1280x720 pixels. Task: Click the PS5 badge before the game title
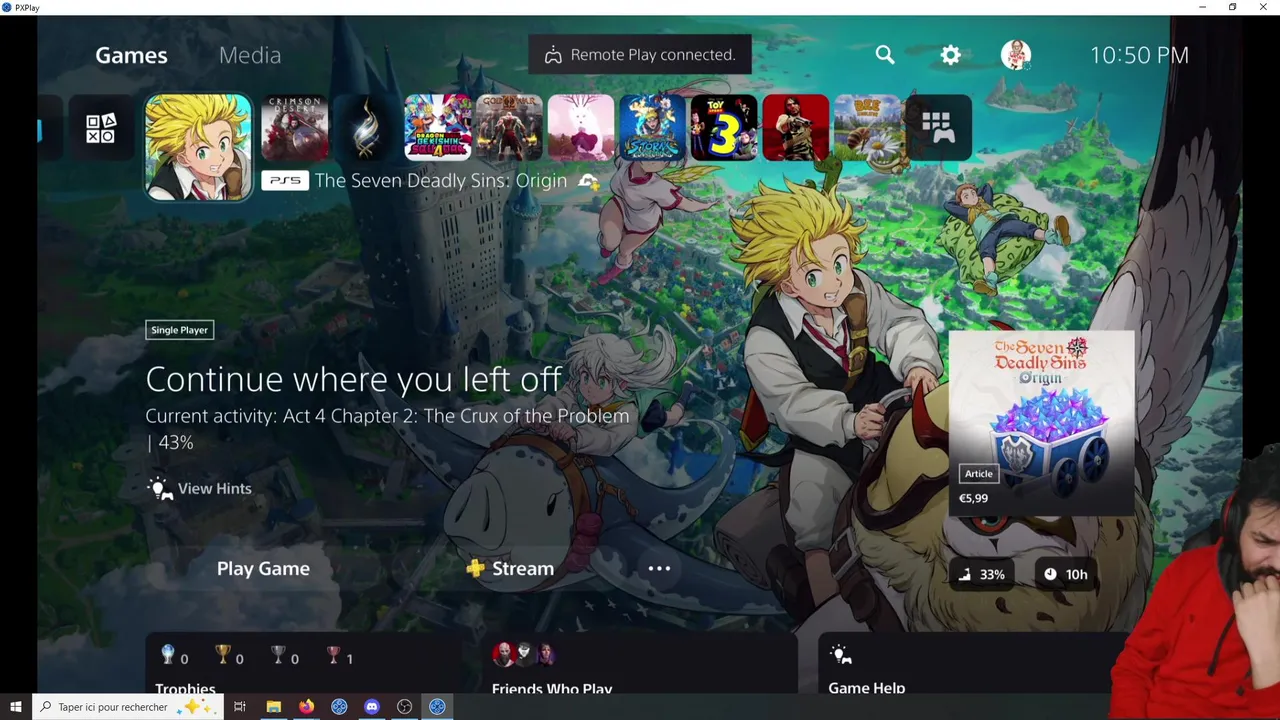point(285,181)
